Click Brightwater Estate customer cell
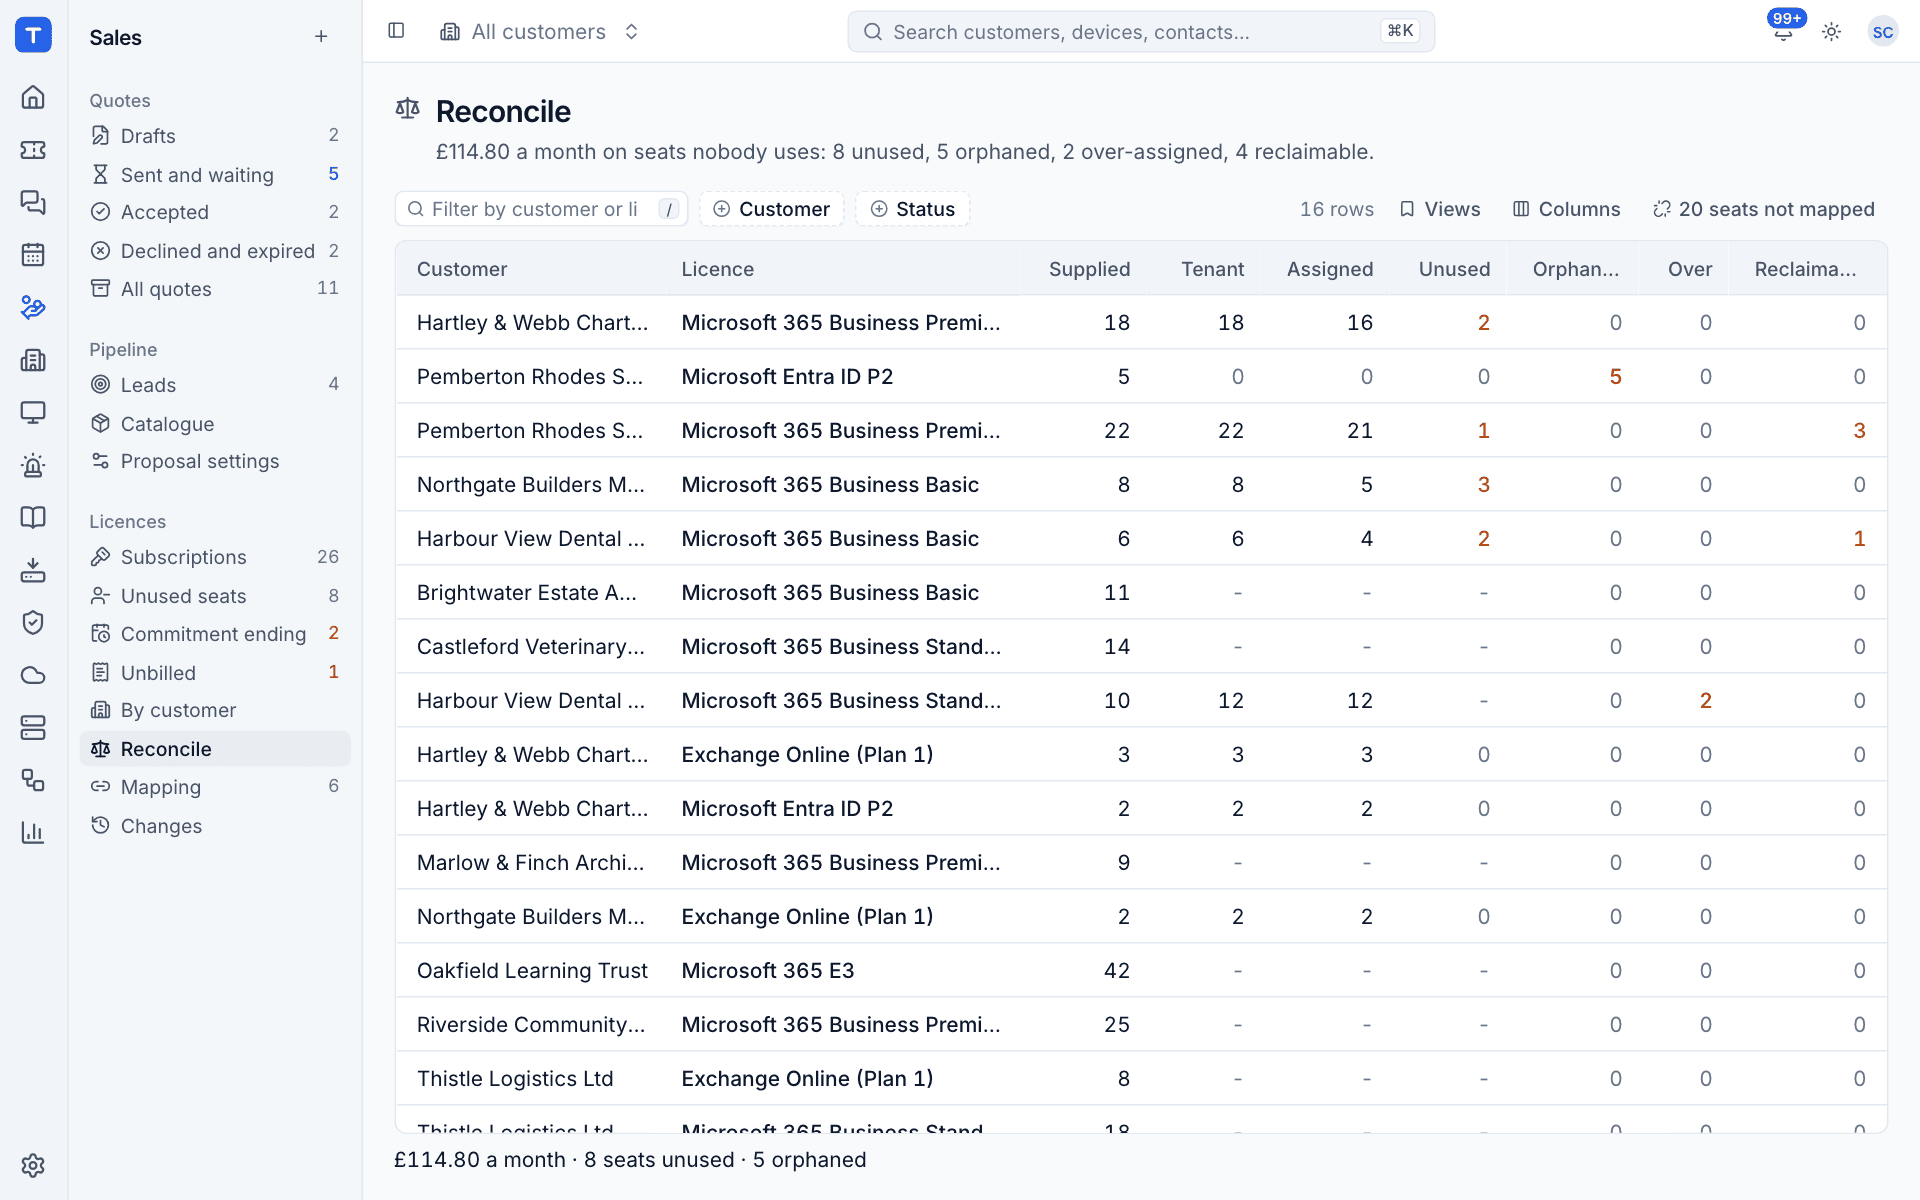 point(526,592)
